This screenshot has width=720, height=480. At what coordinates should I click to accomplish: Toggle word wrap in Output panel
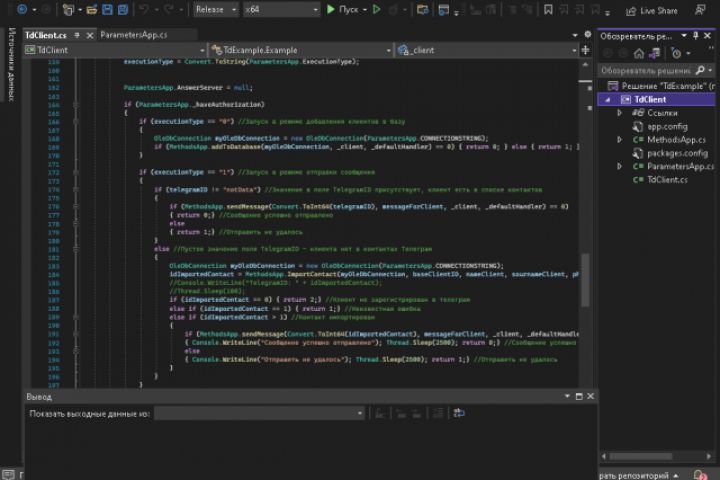pyautogui.click(x=459, y=413)
